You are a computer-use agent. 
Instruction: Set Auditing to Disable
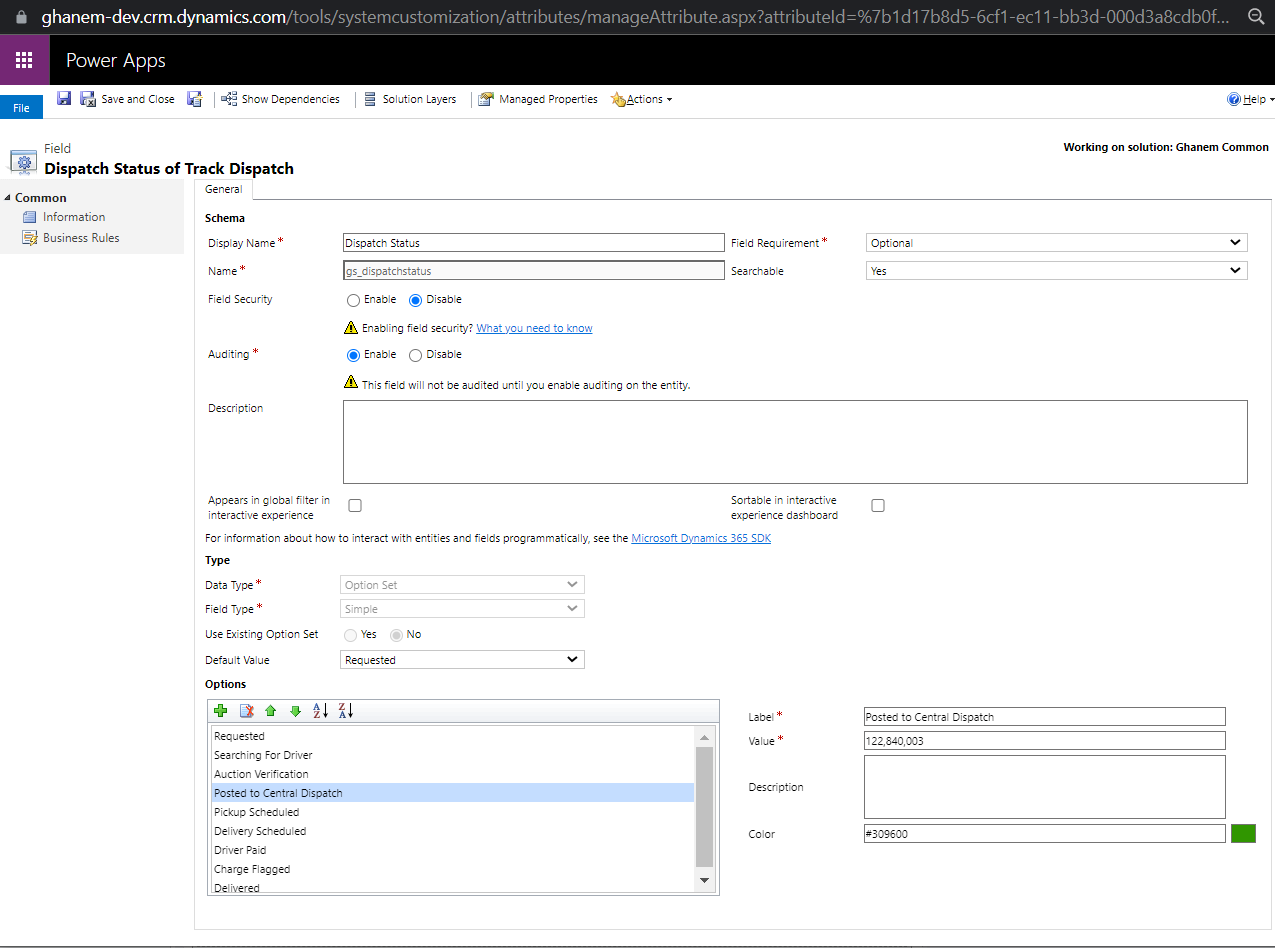[416, 354]
